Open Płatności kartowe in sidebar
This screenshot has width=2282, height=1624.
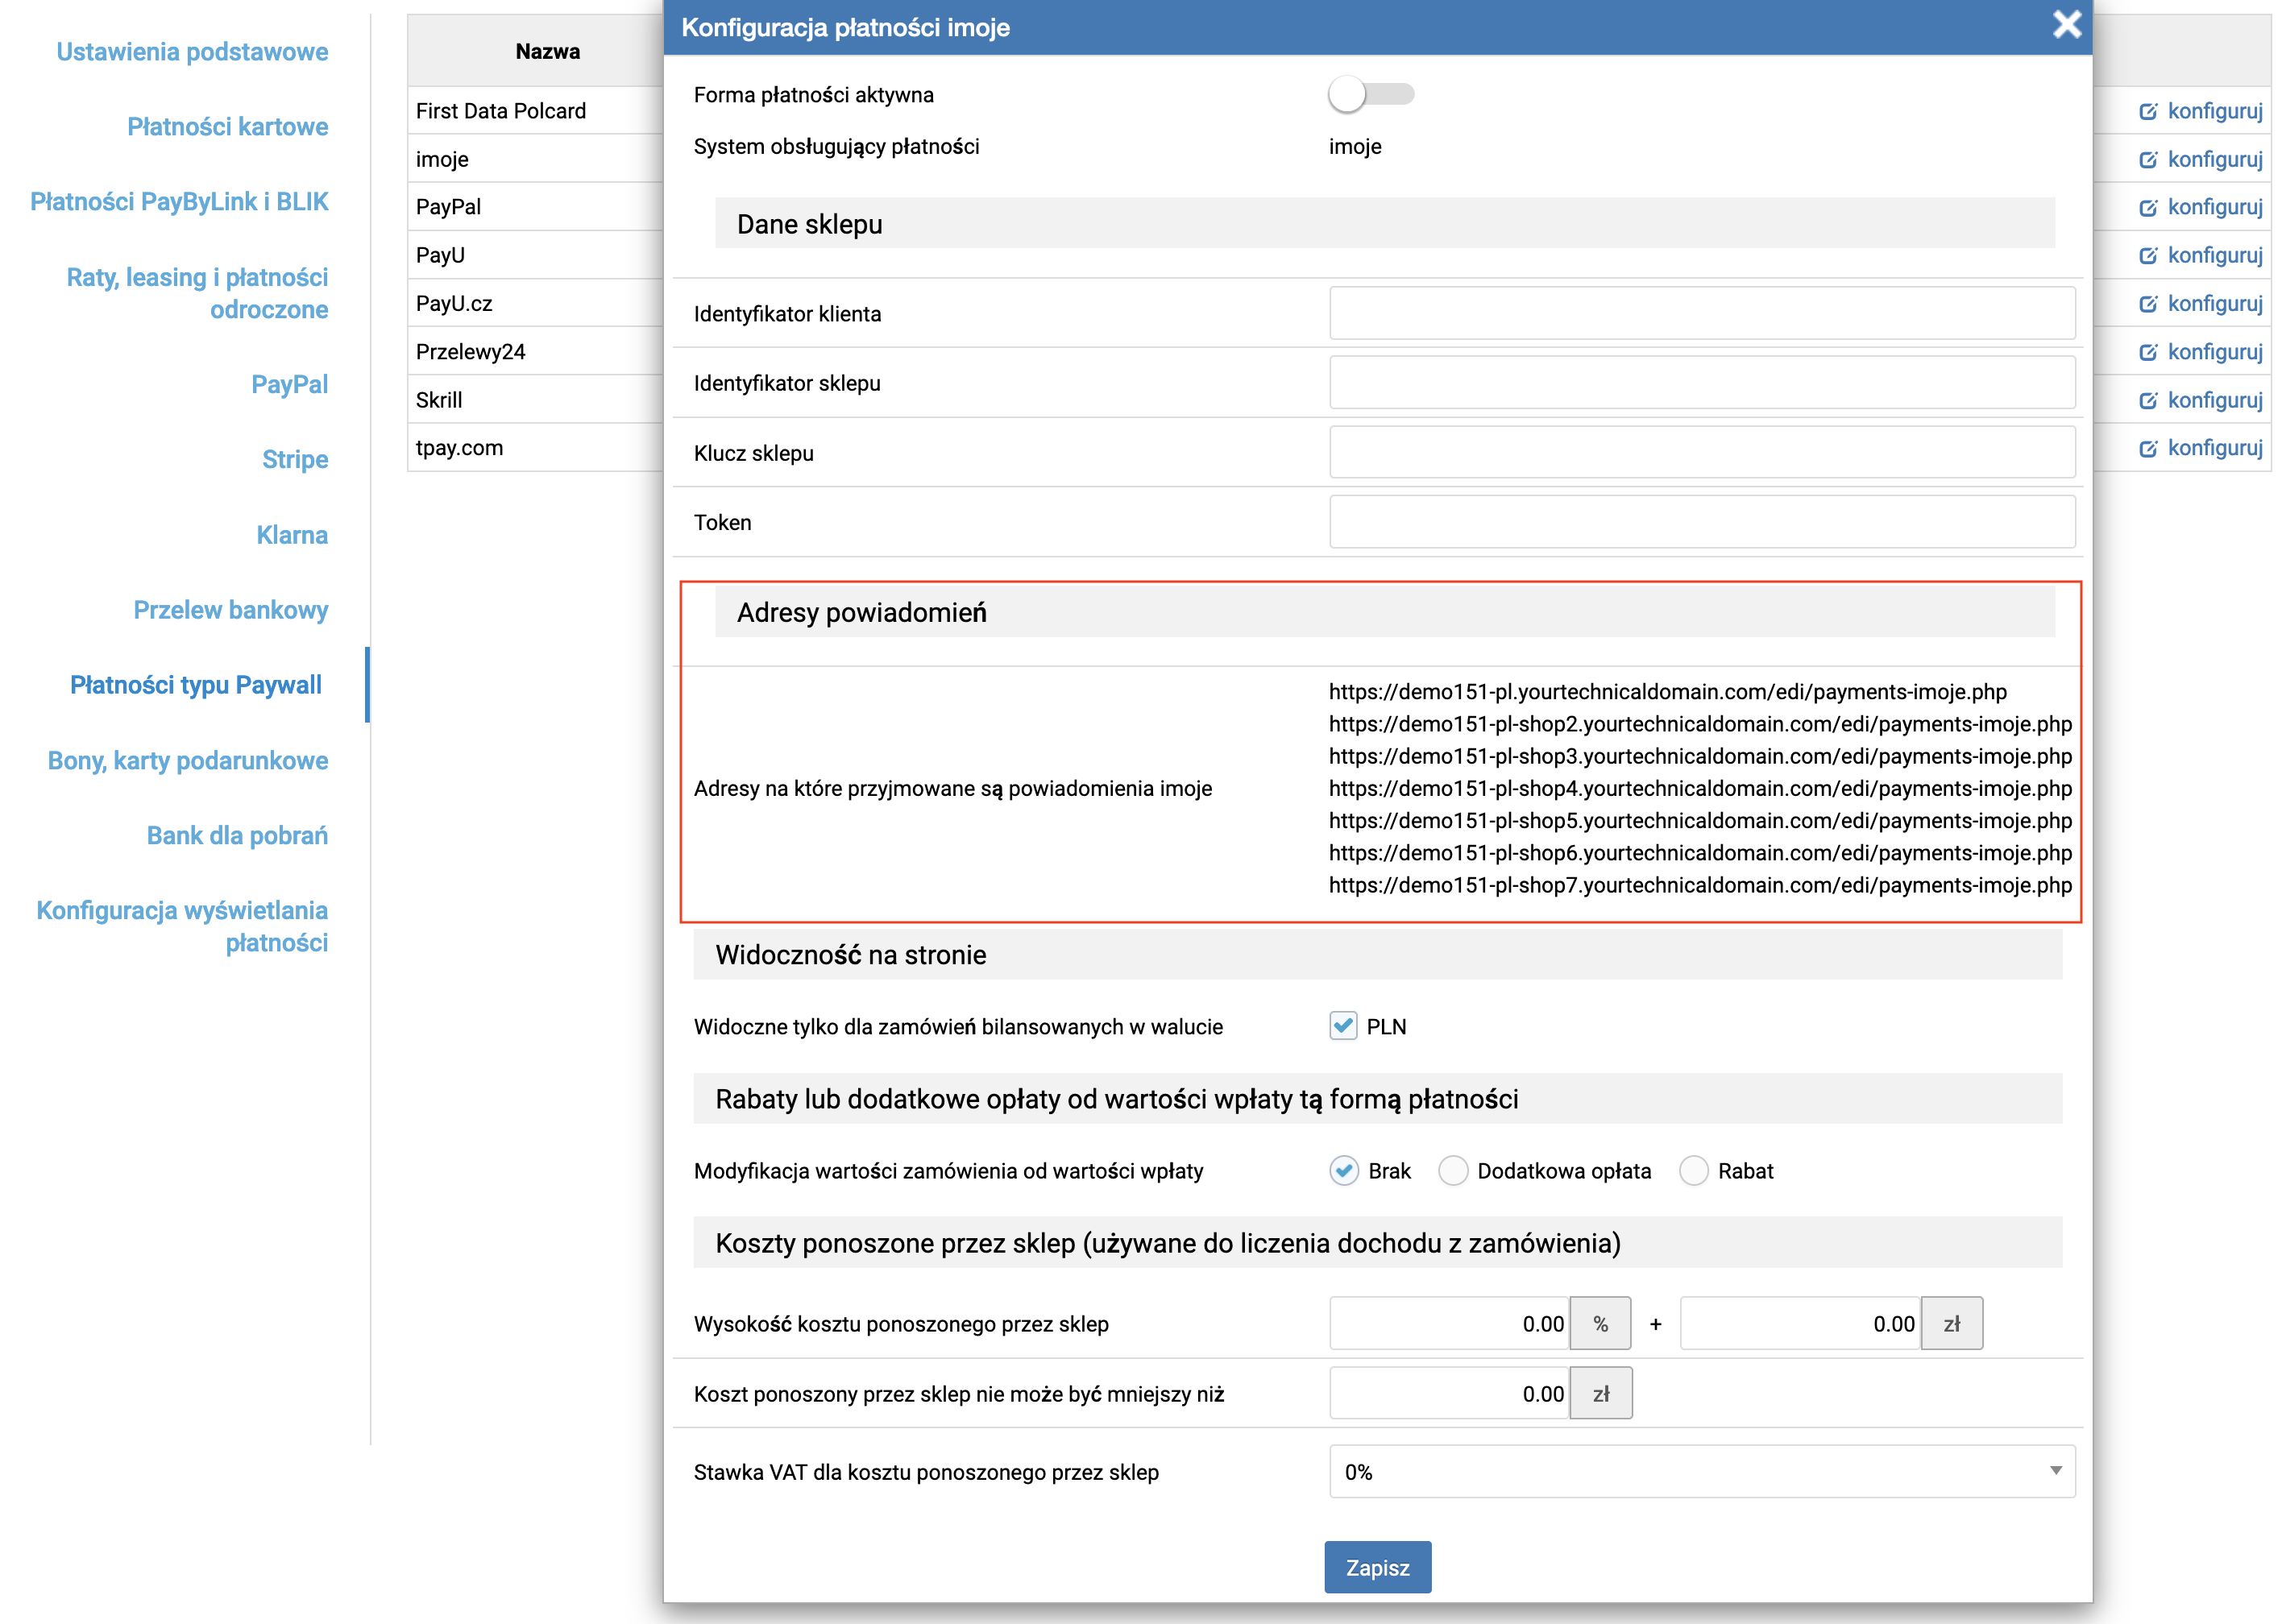tap(228, 127)
